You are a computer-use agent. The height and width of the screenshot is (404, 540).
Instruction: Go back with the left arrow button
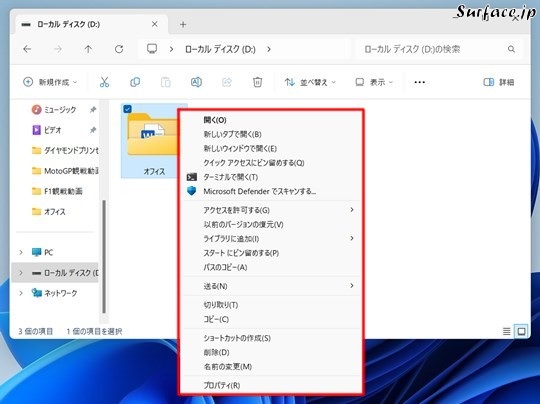pyautogui.click(x=27, y=49)
